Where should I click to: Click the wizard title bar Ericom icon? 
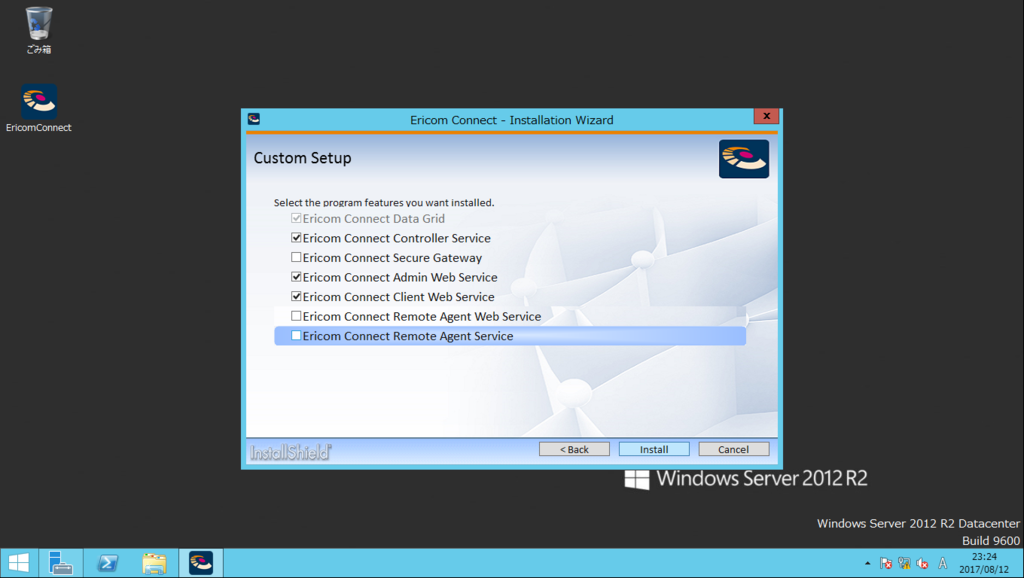click(254, 119)
